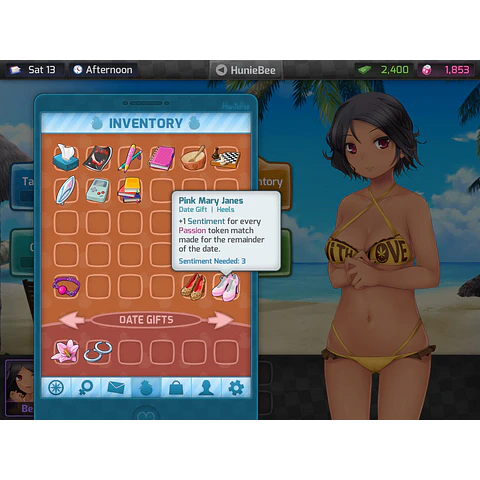This screenshot has width=480, height=480.
Task: Click the left pink arrow beside Date Gifts
Action: pos(71,320)
